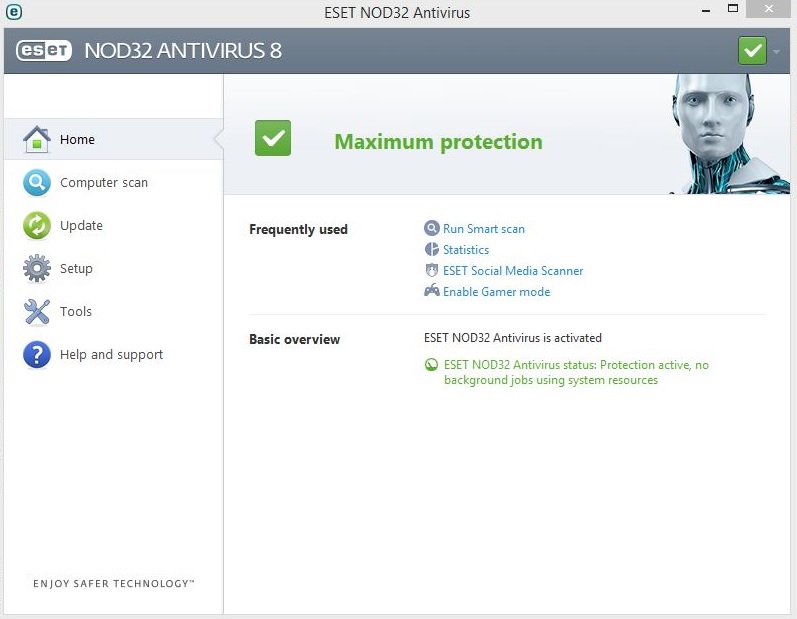
Task: Click the ESET logo in the header
Action: pyautogui.click(x=44, y=50)
